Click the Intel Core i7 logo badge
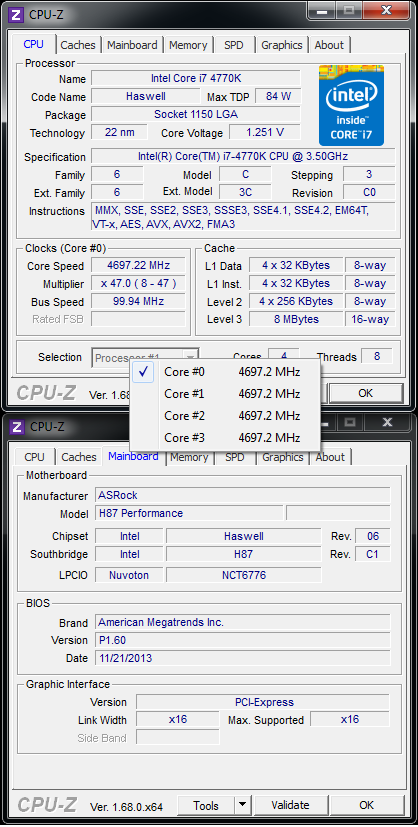This screenshot has height=827, width=418. coord(351,105)
